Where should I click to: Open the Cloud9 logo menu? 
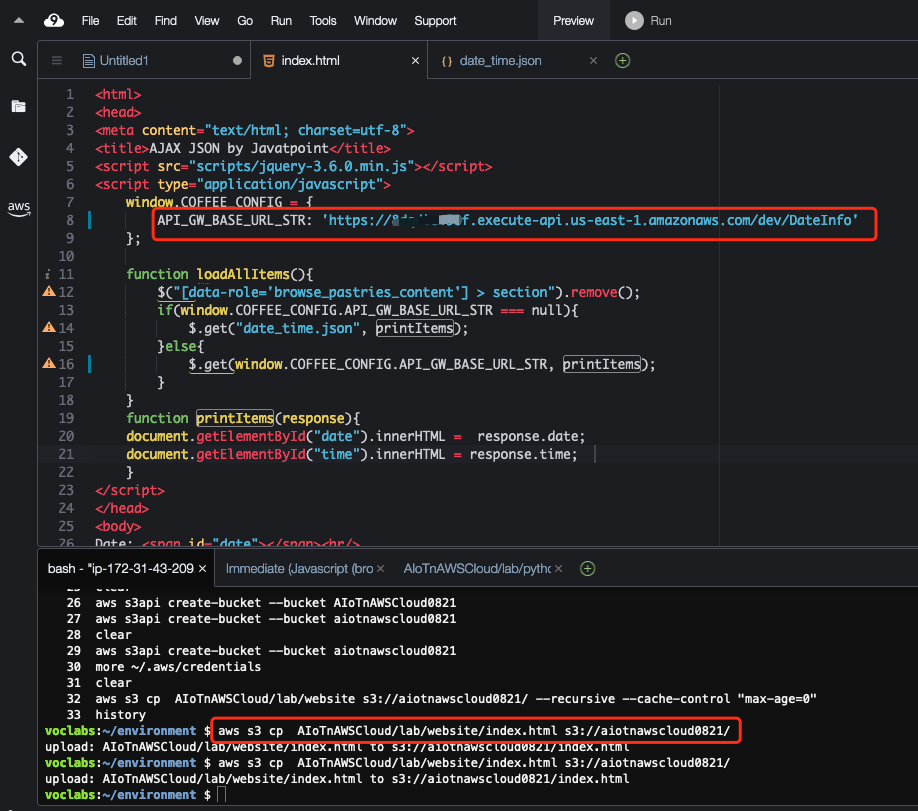(54, 20)
